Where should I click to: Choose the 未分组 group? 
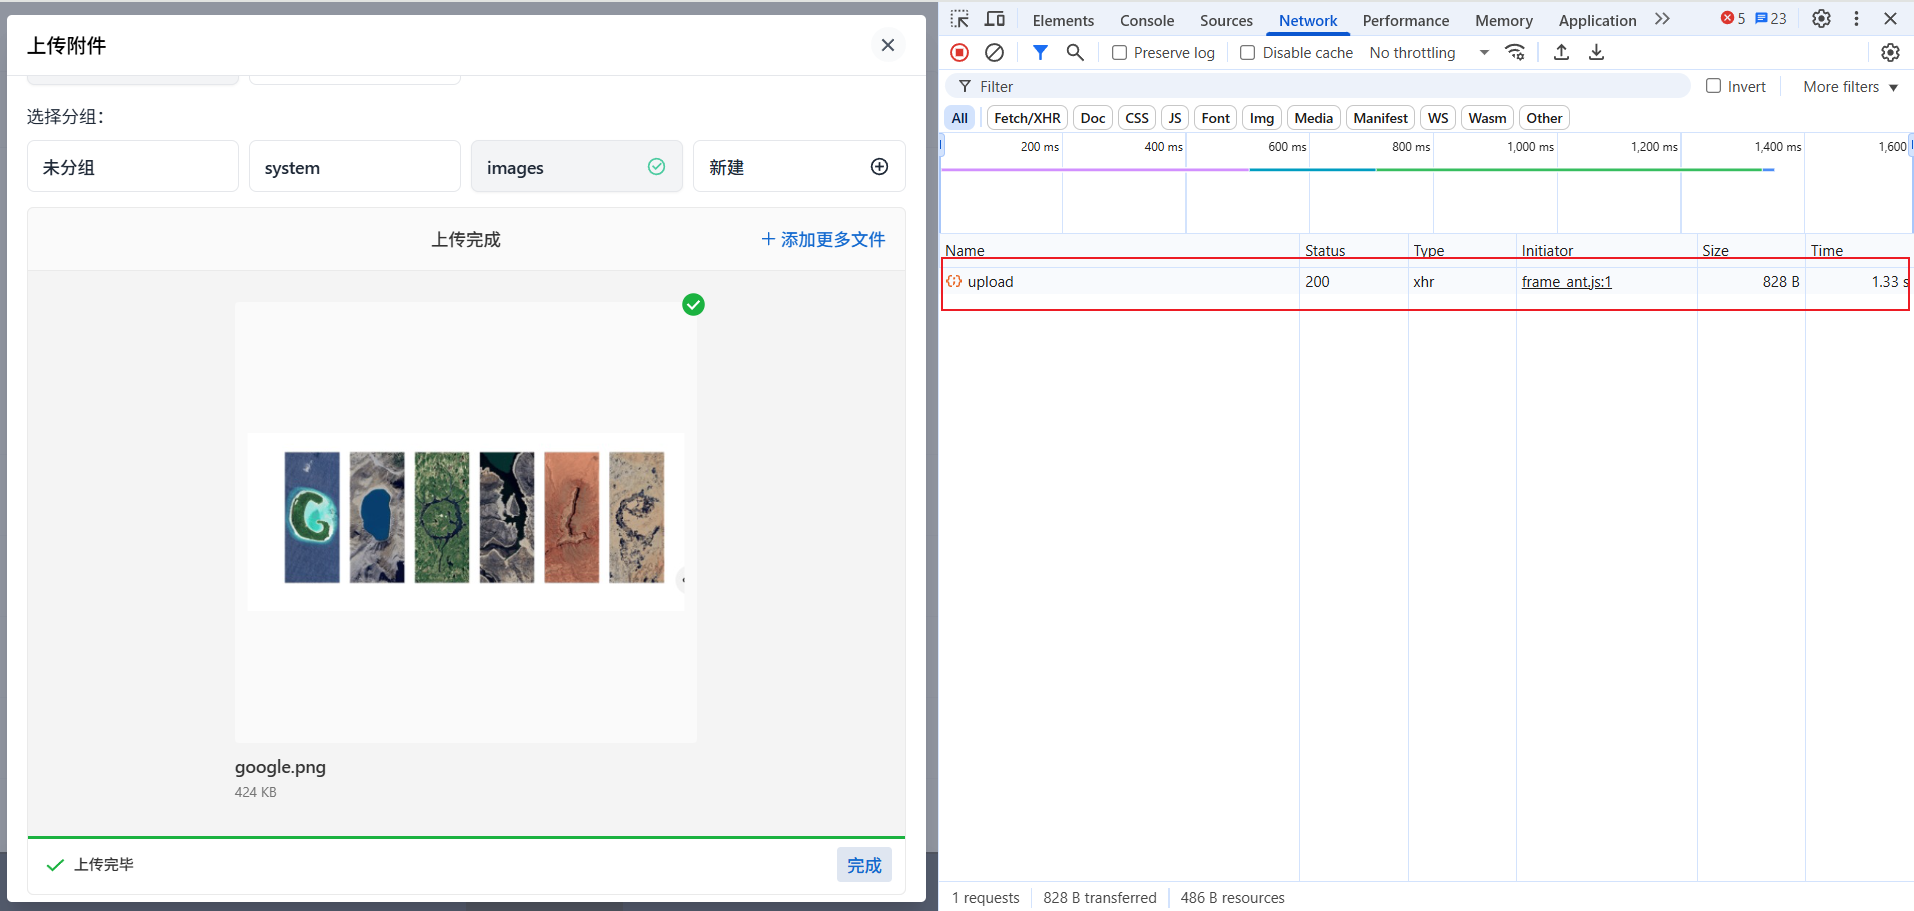[133, 166]
